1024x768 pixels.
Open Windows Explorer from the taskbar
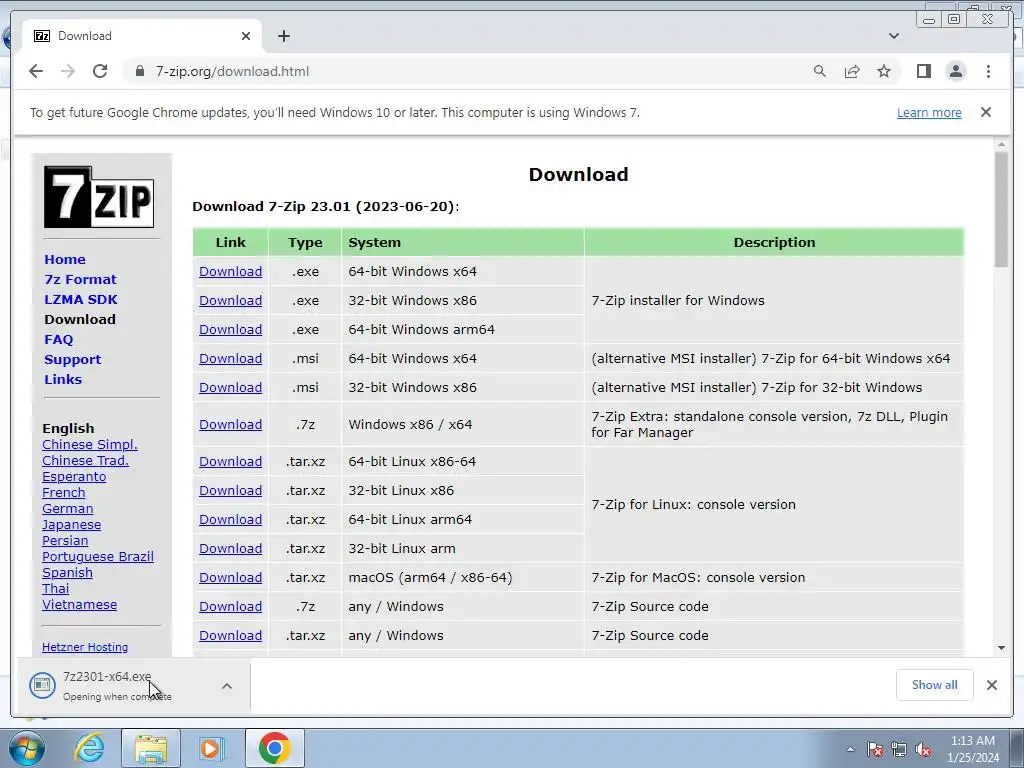[x=151, y=748]
